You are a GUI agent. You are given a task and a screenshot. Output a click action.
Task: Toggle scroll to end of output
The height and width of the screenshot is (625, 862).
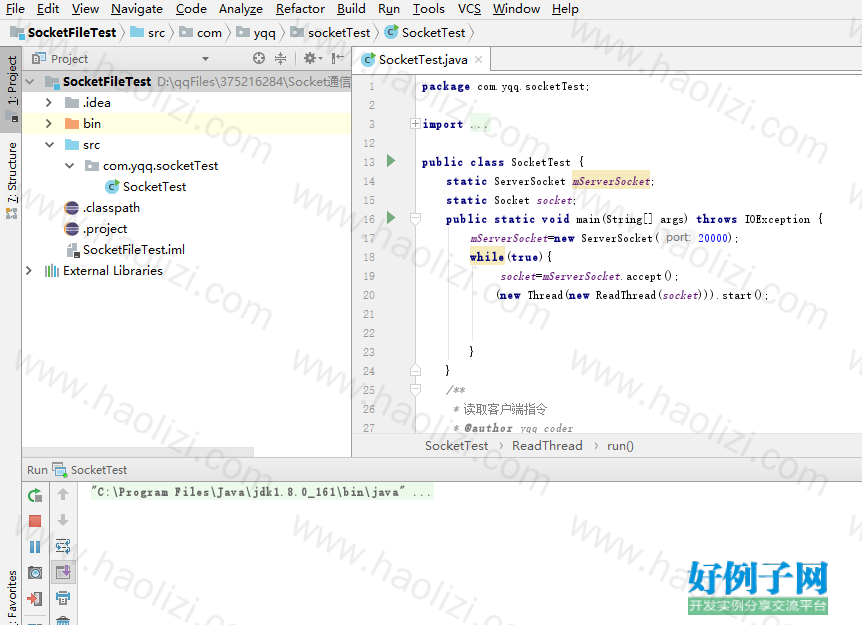click(63, 572)
